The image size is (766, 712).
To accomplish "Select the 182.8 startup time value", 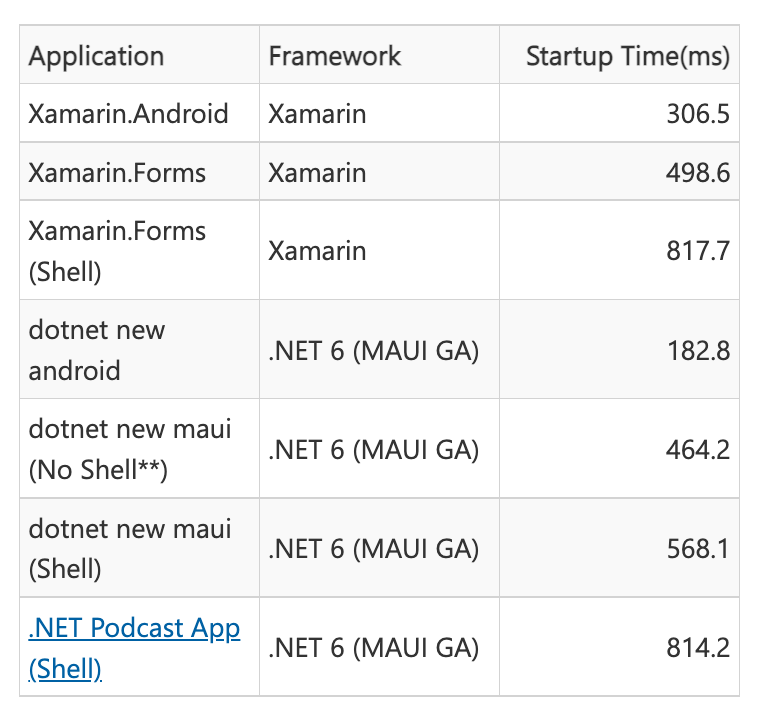I will pos(699,351).
